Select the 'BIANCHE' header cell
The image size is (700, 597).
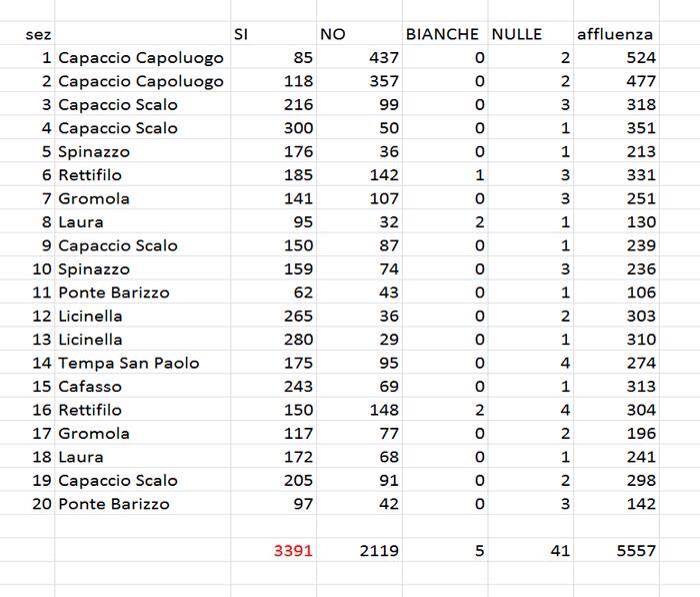click(445, 34)
